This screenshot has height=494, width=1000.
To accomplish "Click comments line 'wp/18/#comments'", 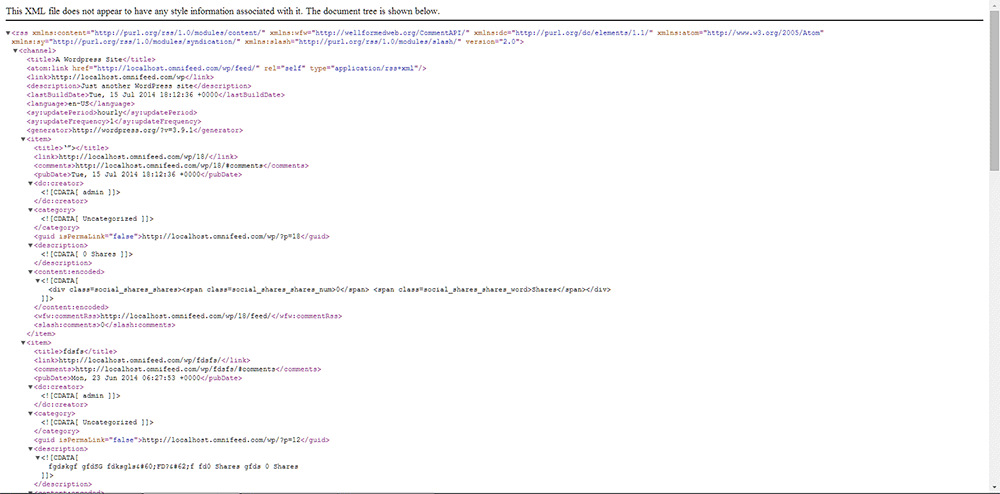I will (x=171, y=166).
